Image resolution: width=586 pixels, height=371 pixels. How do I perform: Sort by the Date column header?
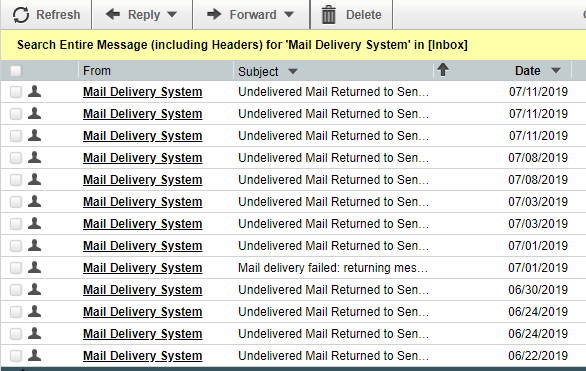tap(527, 71)
